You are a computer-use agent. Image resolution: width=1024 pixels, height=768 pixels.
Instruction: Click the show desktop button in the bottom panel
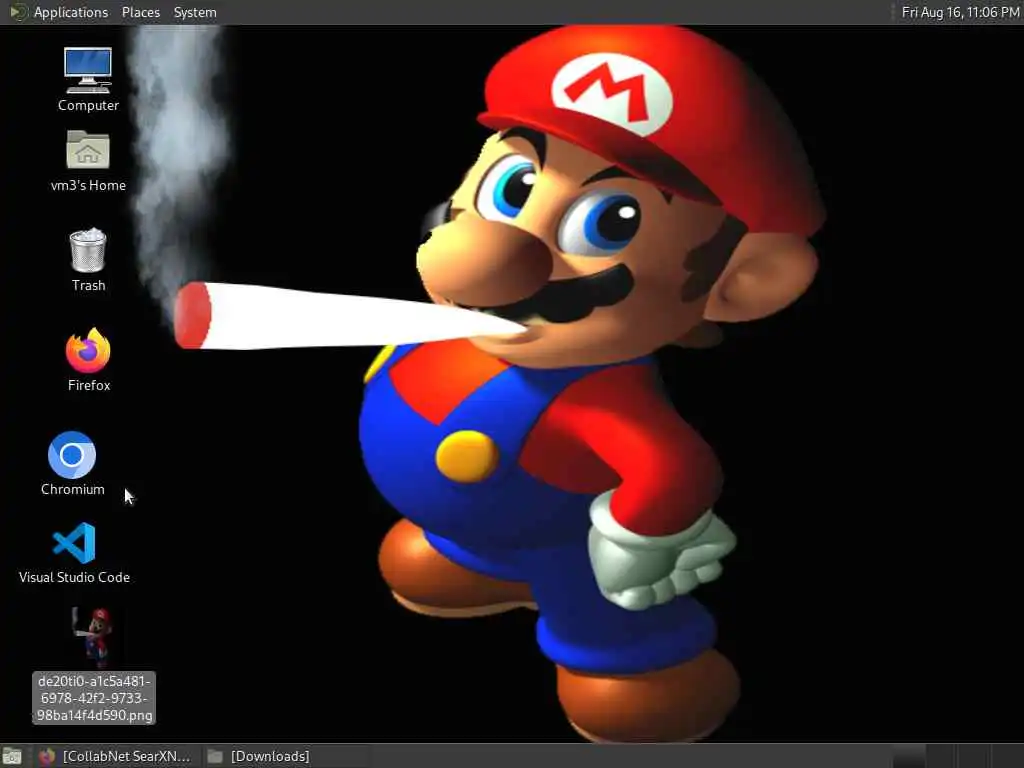pos(12,756)
